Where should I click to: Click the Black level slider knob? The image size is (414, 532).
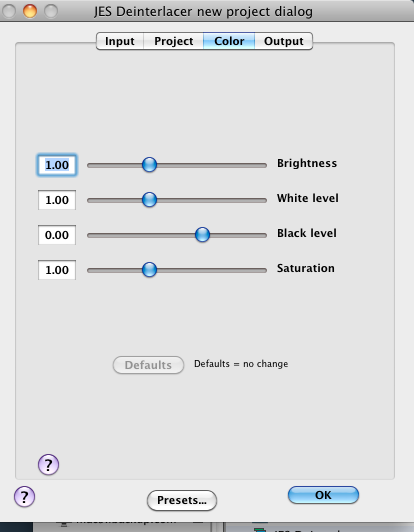(x=202, y=234)
